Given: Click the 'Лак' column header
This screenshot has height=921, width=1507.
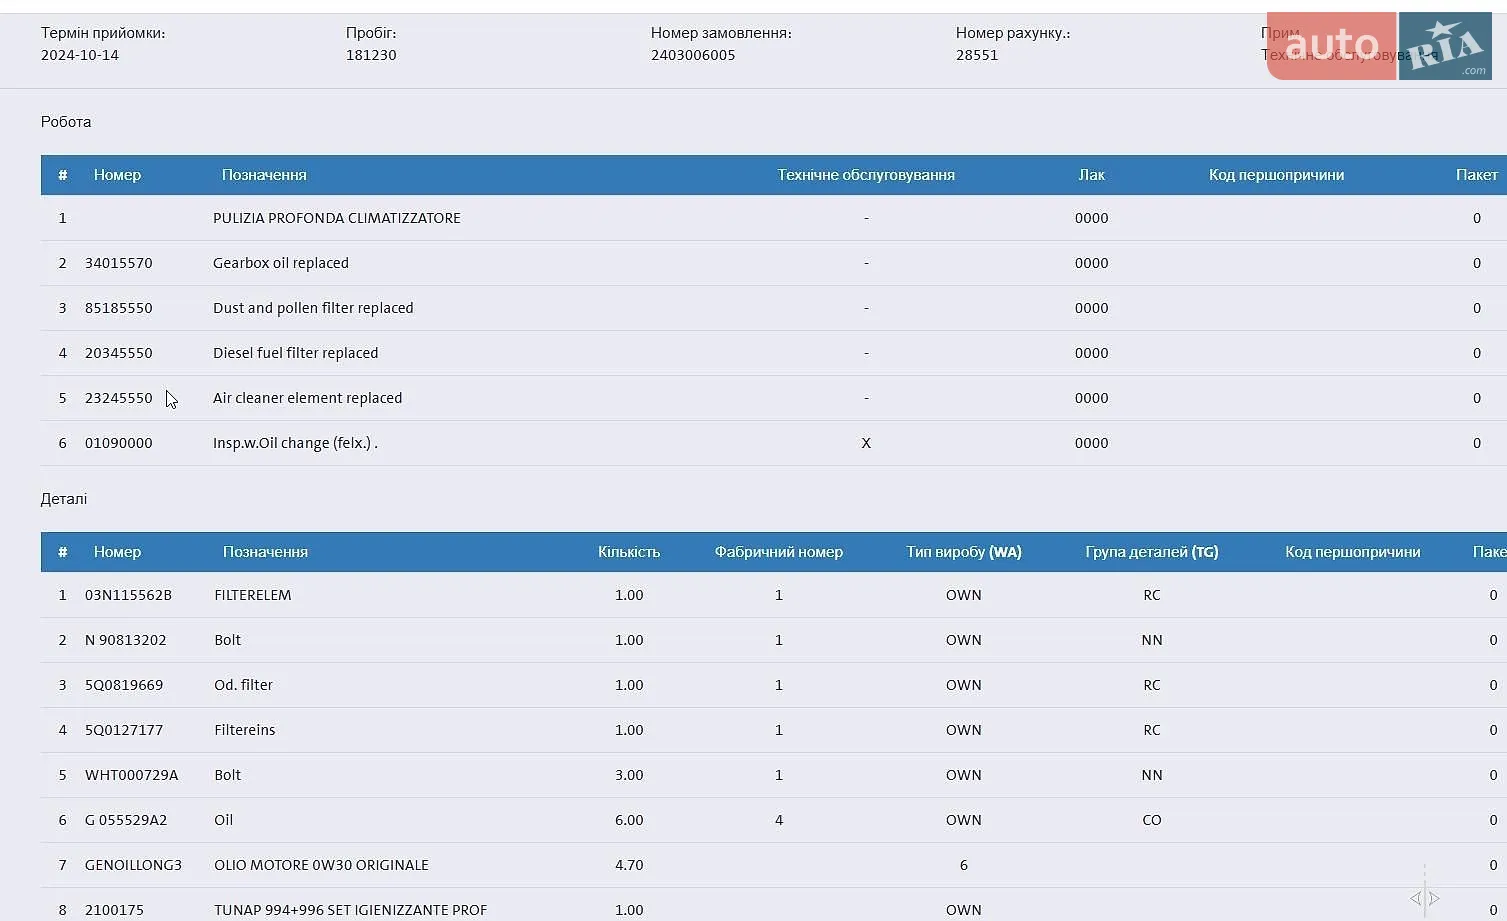Looking at the screenshot, I should pyautogui.click(x=1091, y=175).
